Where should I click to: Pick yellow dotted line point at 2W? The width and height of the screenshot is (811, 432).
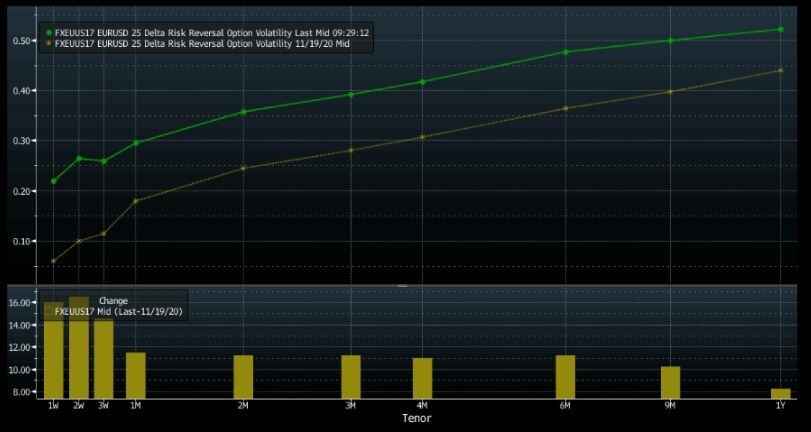[x=79, y=241]
